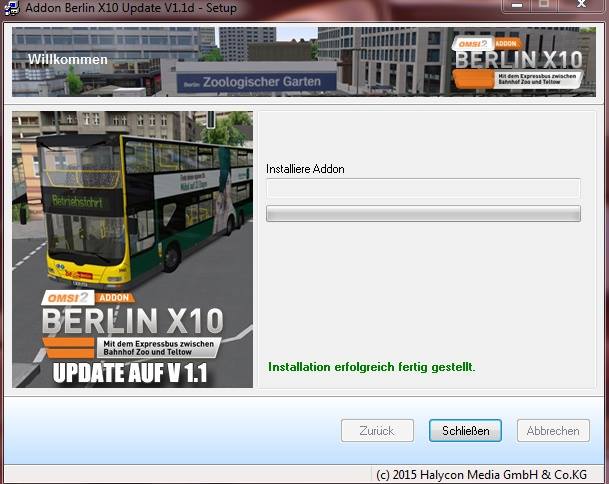The width and height of the screenshot is (609, 484).
Task: Click the Abbrechen button
Action: click(553, 430)
